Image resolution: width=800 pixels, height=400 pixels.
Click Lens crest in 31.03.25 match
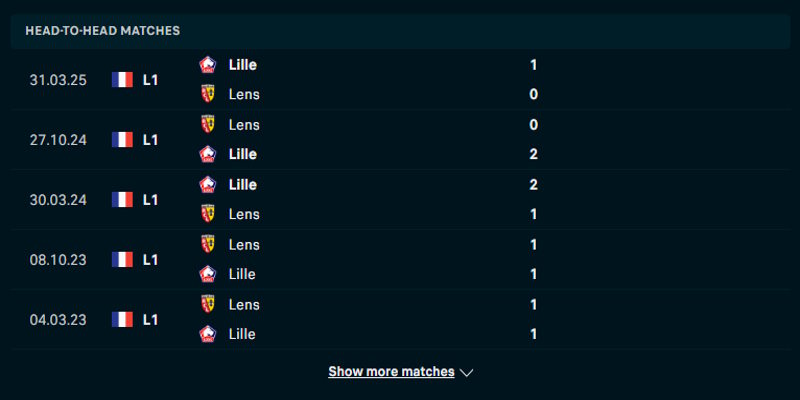[x=208, y=94]
